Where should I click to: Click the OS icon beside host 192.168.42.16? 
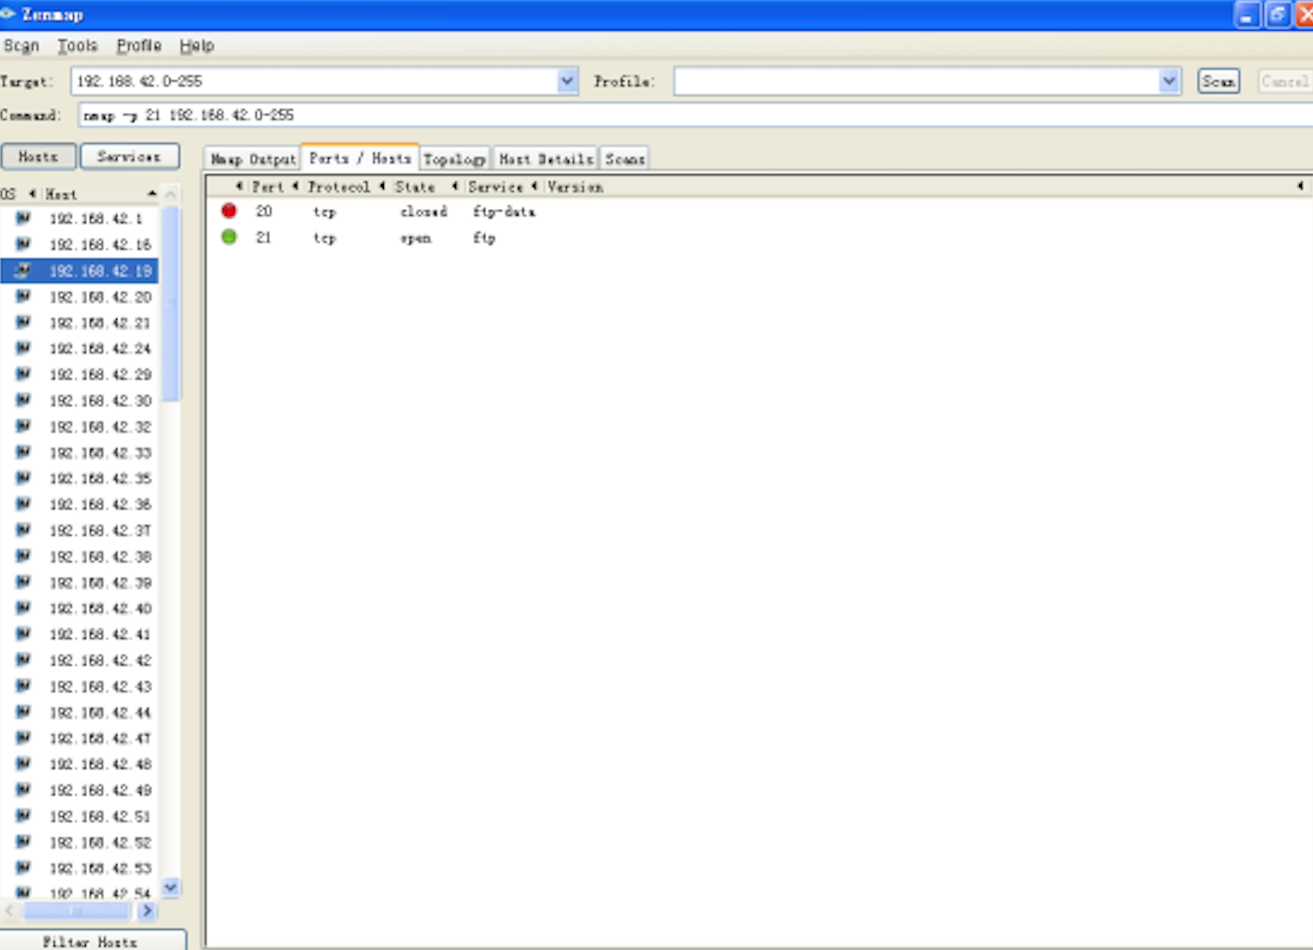[x=23, y=244]
